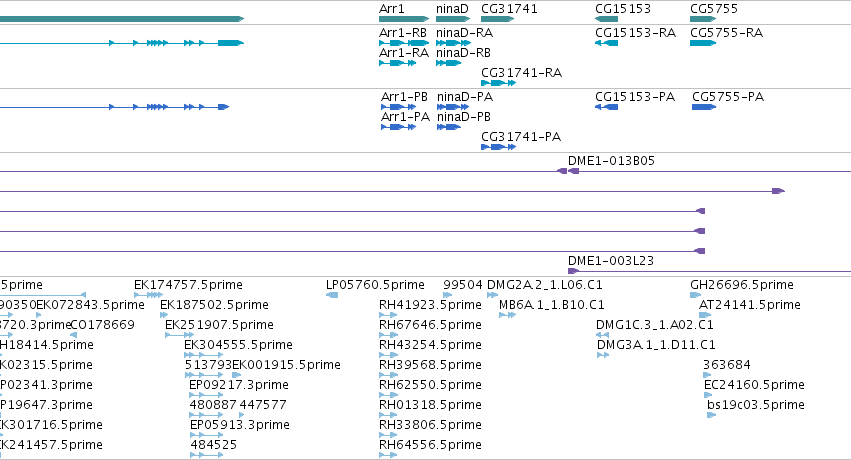Select the CG15153 gene arrow

pyautogui.click(x=606, y=19)
